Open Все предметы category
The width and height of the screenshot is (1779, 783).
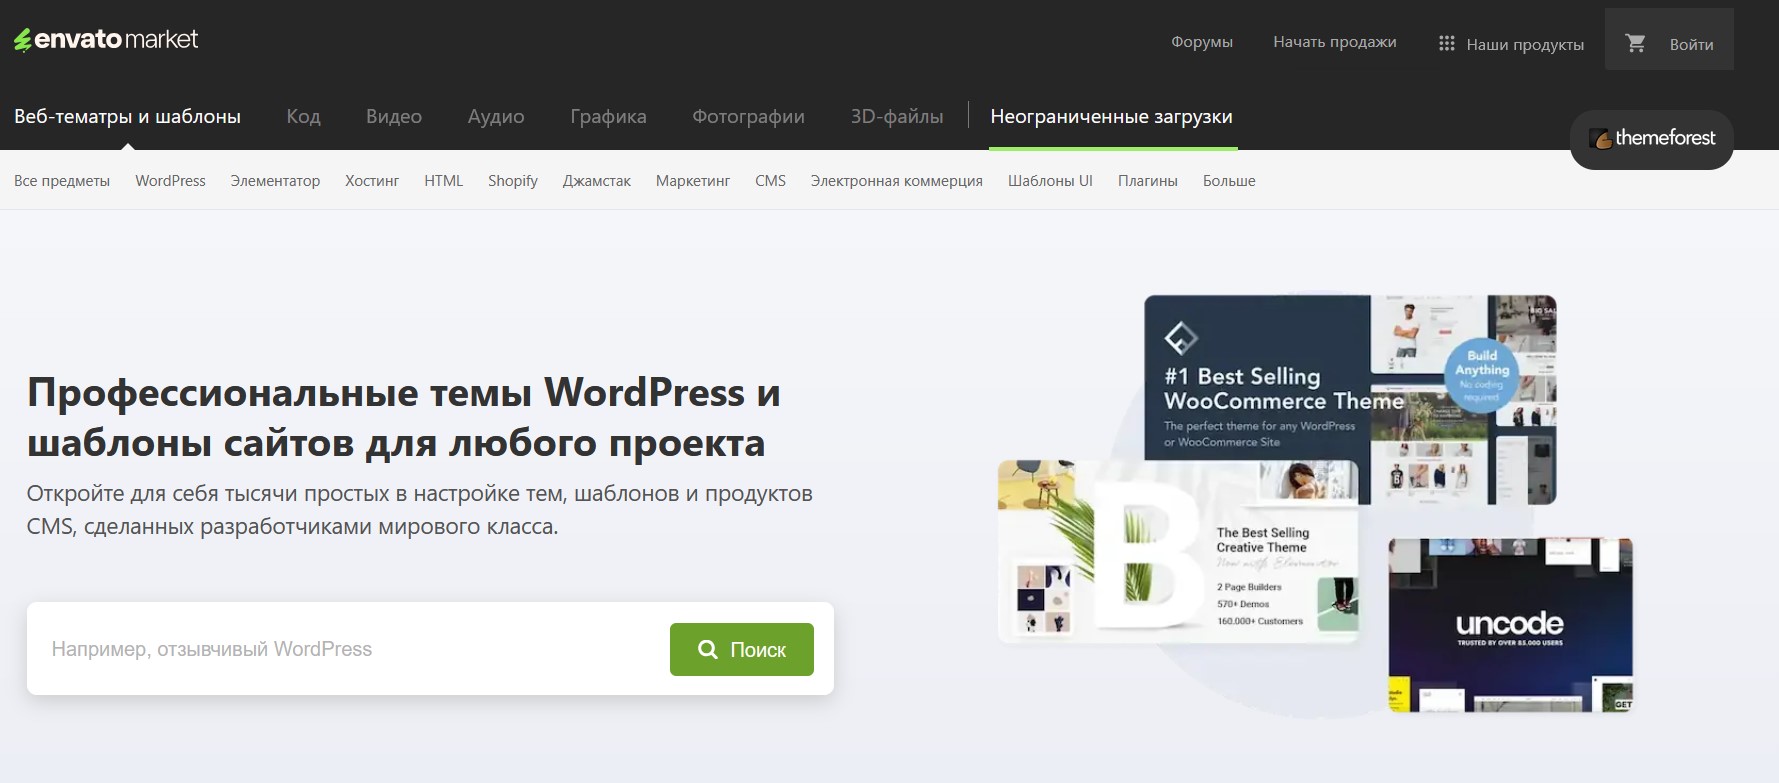[x=62, y=181]
